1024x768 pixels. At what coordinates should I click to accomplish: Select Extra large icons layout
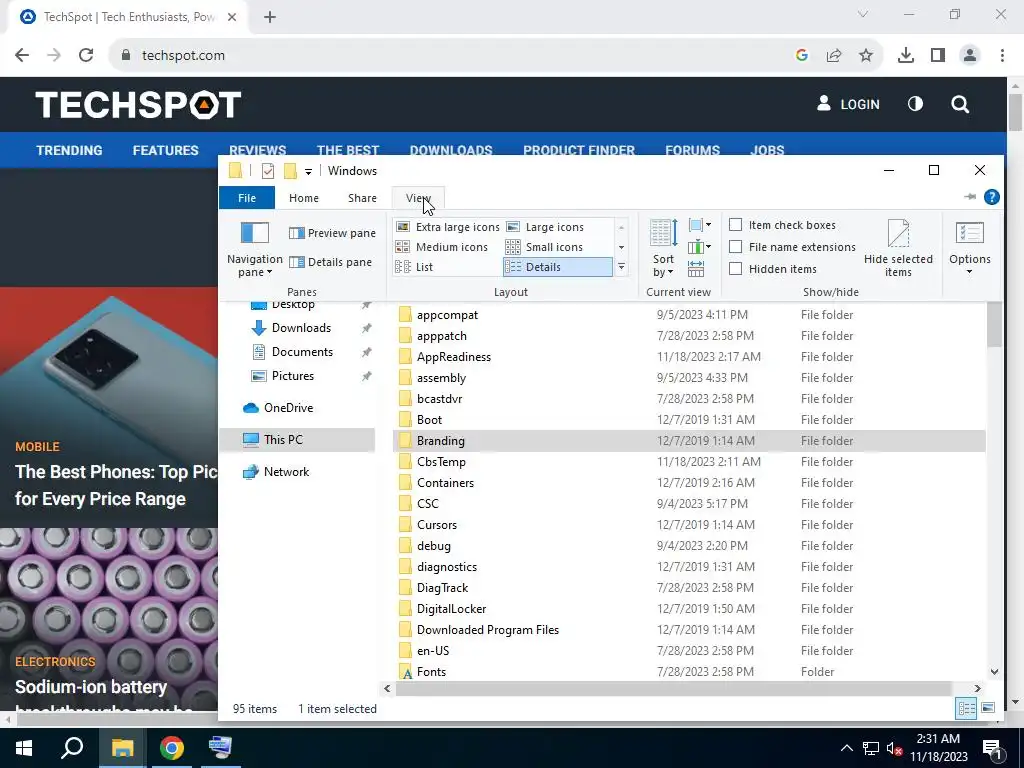click(x=447, y=227)
